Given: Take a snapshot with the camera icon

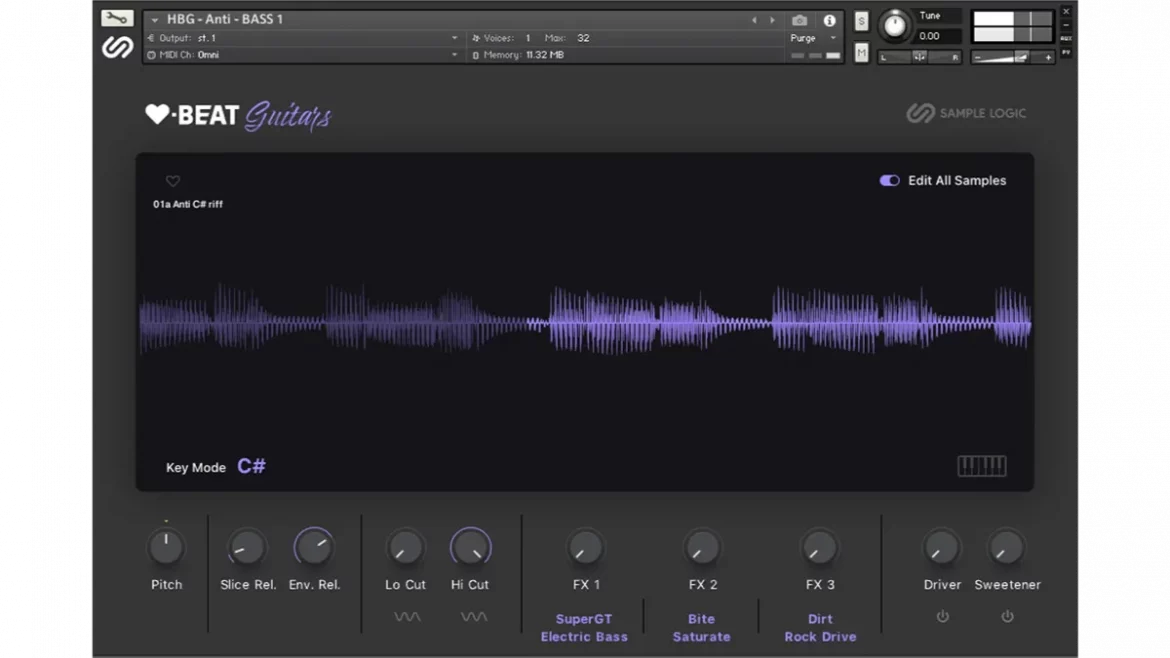Looking at the screenshot, I should click(x=799, y=21).
